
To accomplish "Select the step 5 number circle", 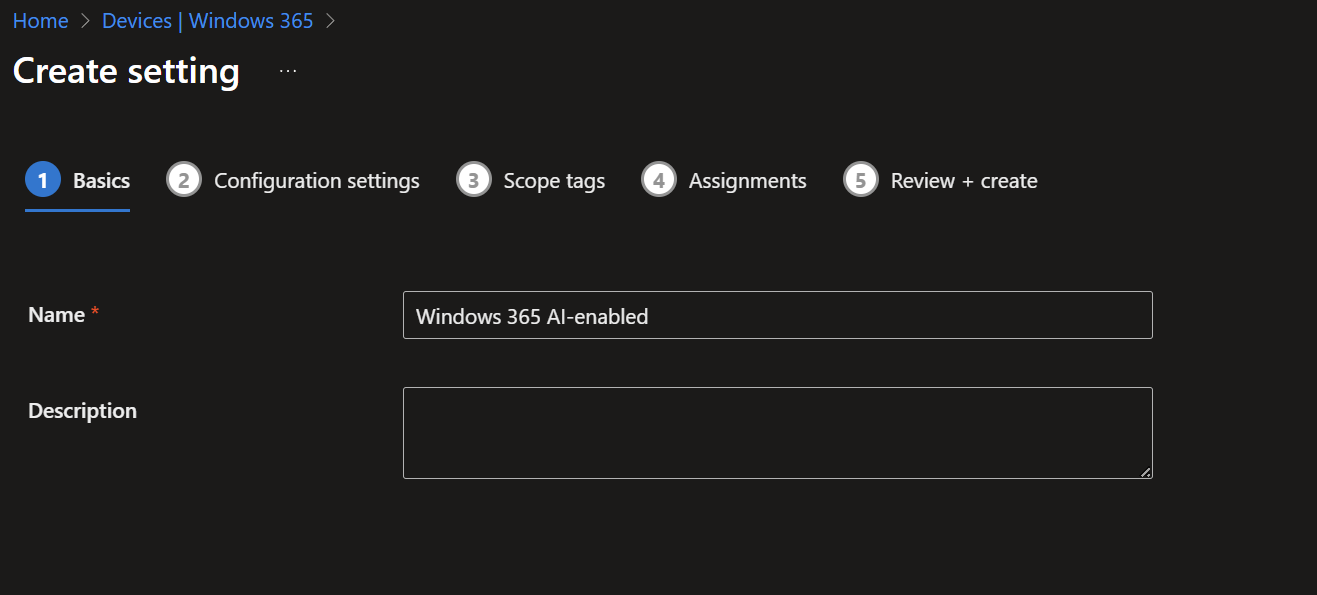I will tap(861, 181).
